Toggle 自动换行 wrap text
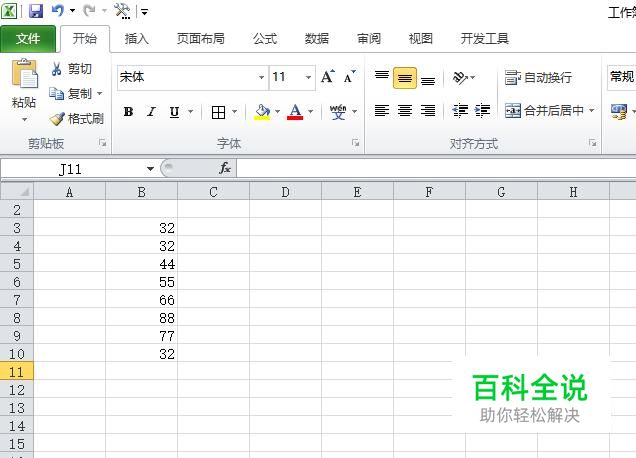This screenshot has width=636, height=458. click(539, 77)
